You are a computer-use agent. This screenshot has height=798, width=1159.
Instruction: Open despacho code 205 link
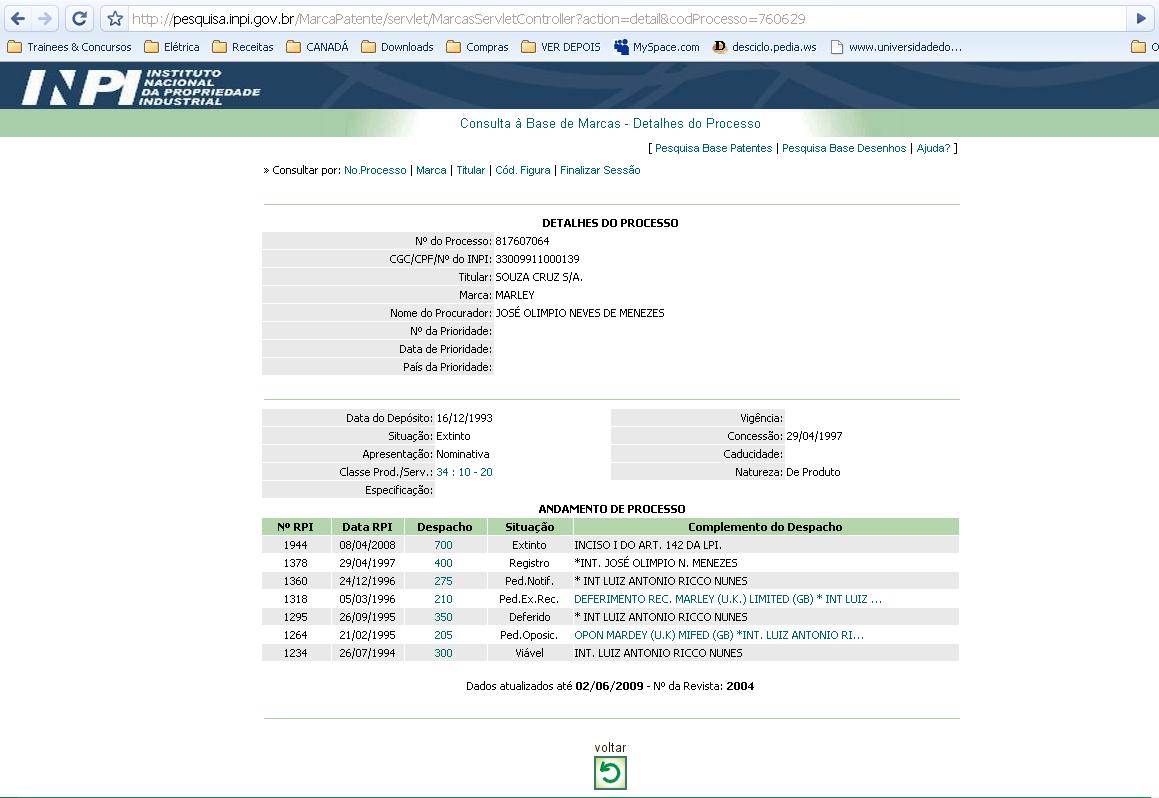443,635
